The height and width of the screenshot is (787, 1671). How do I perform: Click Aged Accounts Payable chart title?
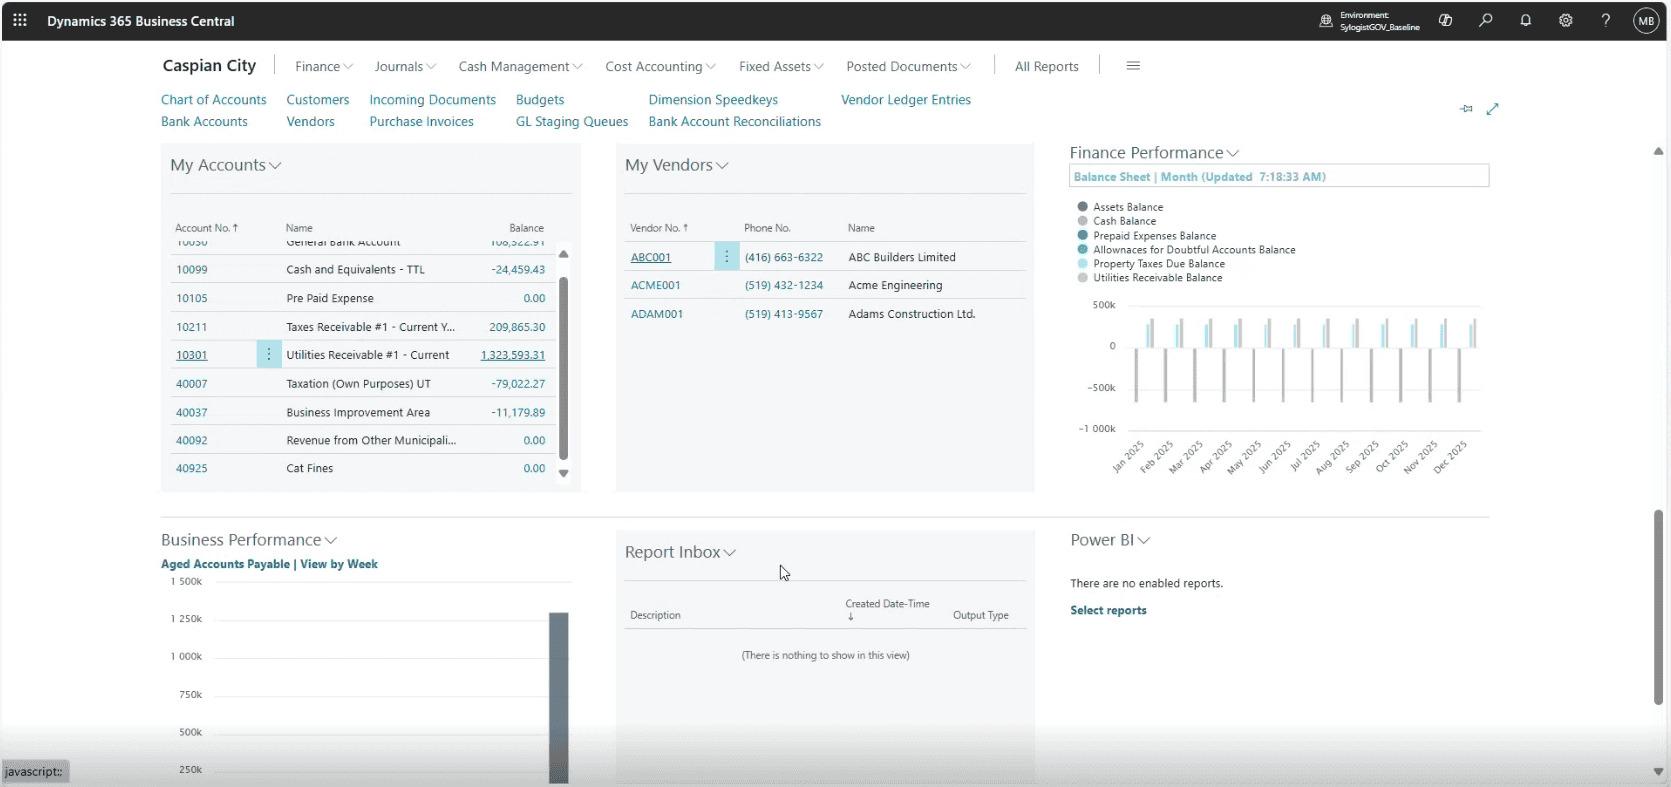click(225, 564)
